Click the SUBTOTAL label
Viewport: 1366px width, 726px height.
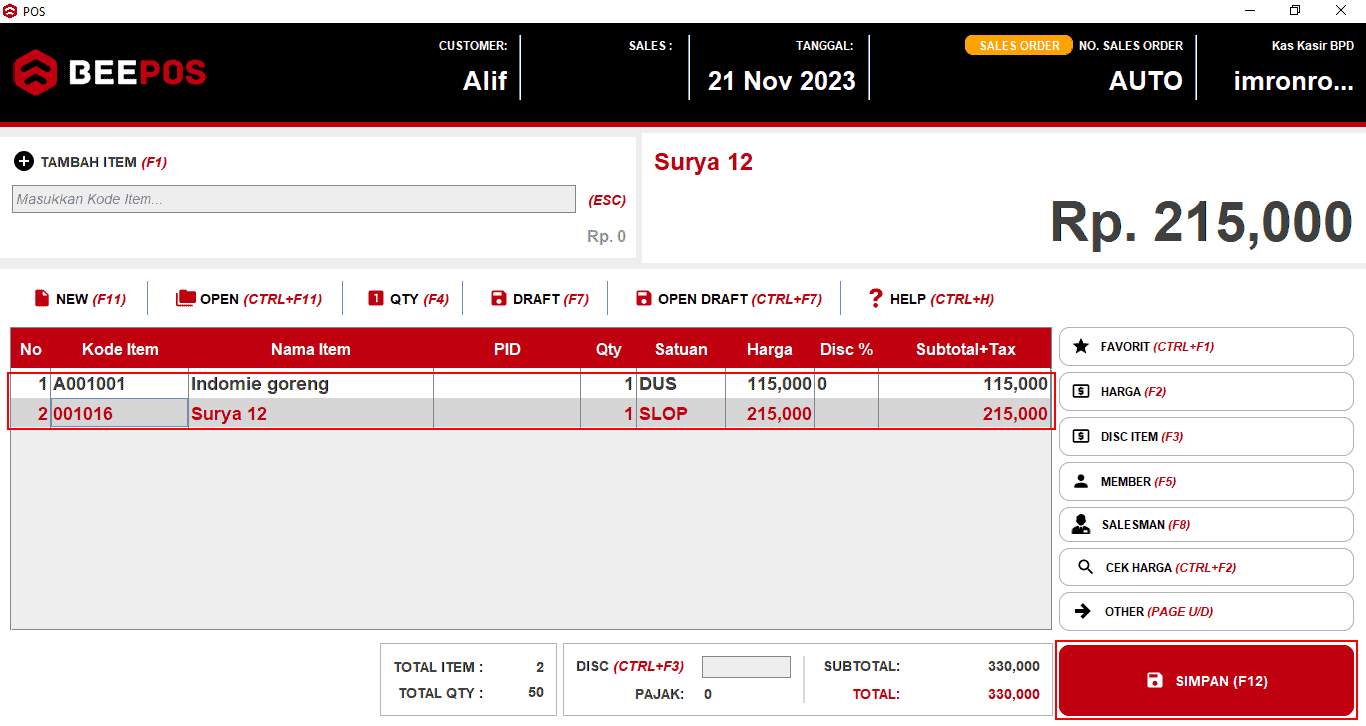862,666
